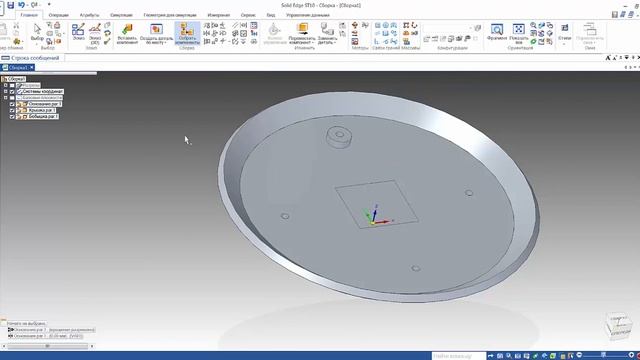Click the Cut scissors icon in clipboard group

tap(16, 25)
